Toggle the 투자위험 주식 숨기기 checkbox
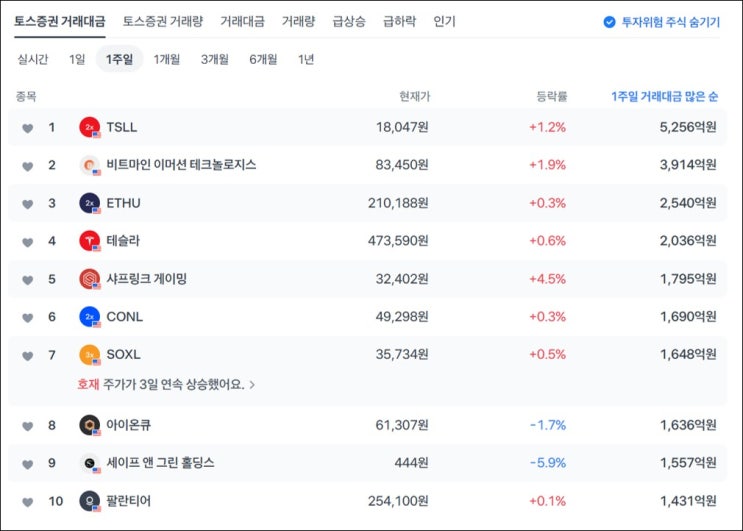The image size is (743, 531). [609, 22]
